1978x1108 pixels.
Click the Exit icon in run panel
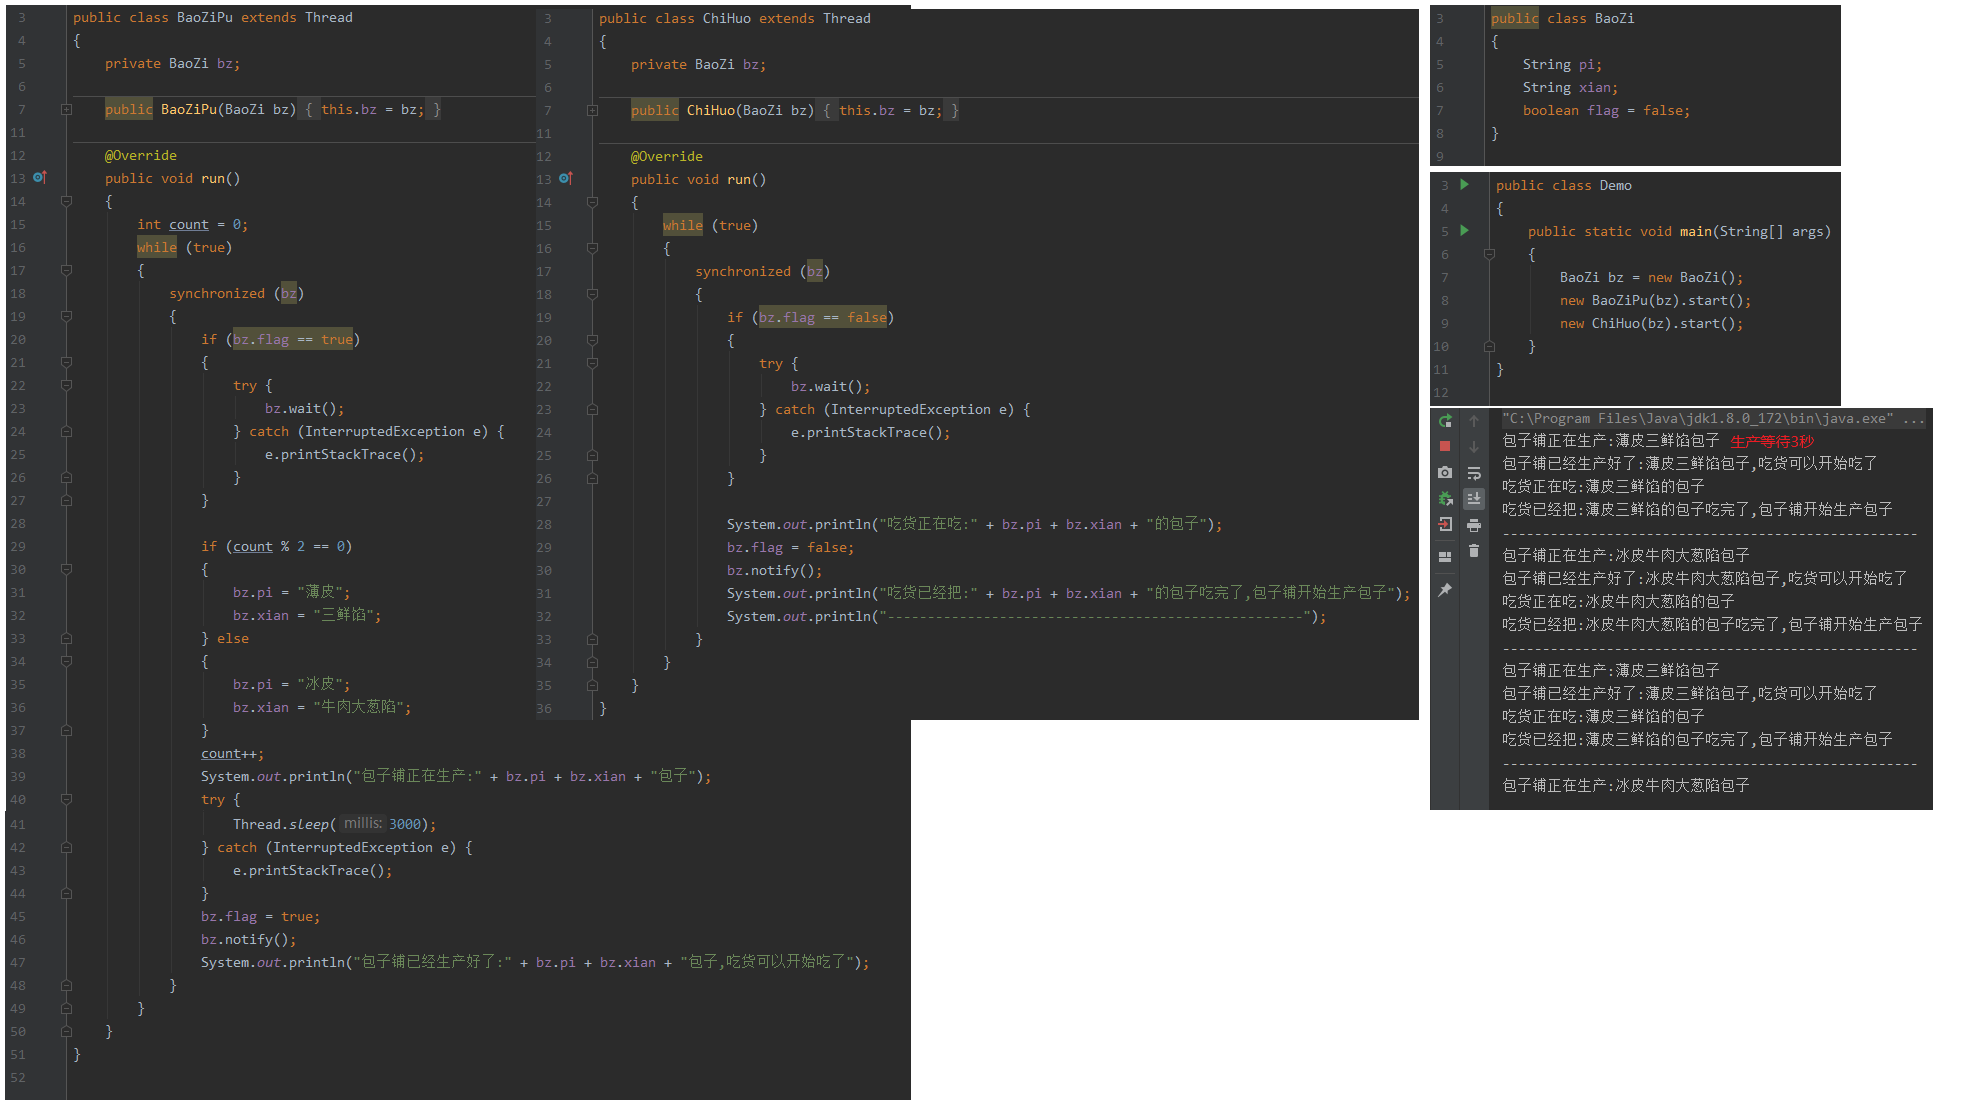(1445, 524)
